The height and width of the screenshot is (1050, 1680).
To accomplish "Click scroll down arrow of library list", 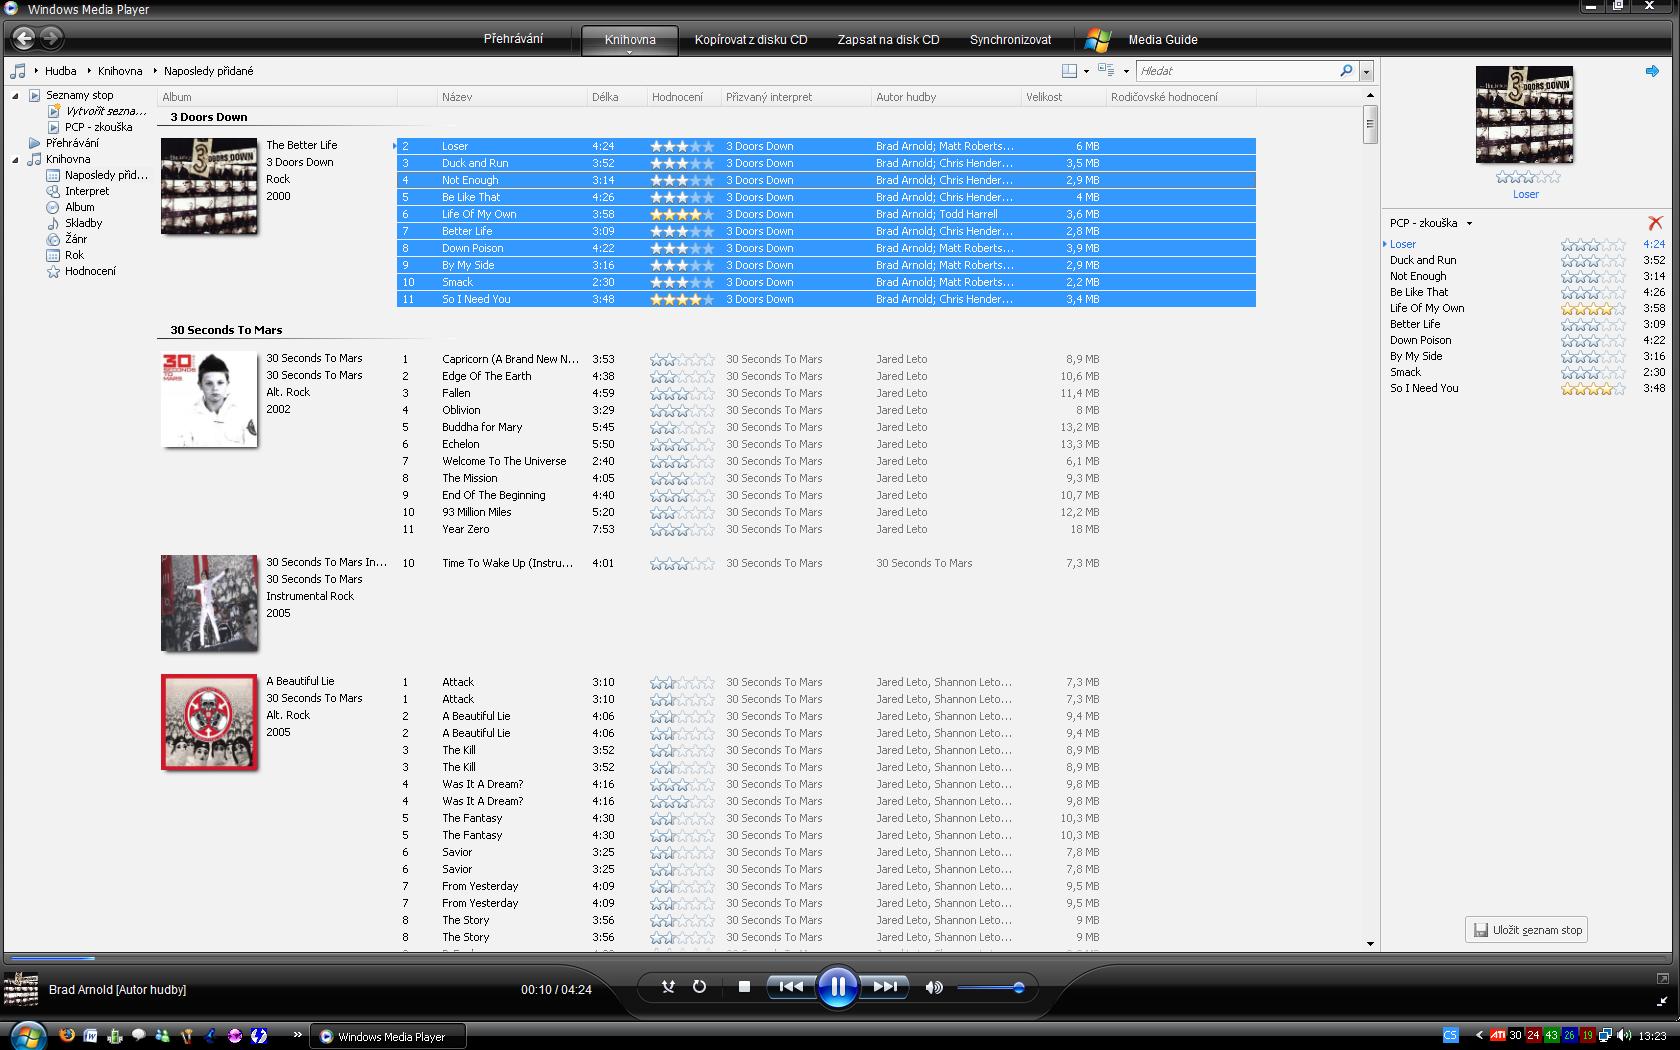I will [x=1370, y=943].
